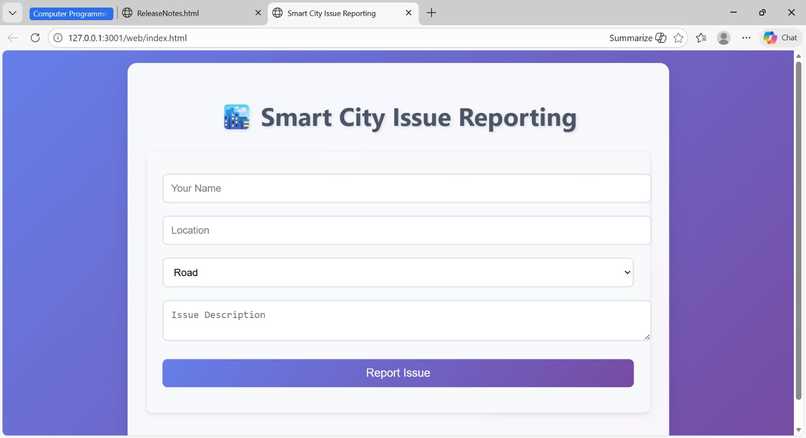Open the Favorites list icon
This screenshot has height=438, width=806.
coord(701,38)
